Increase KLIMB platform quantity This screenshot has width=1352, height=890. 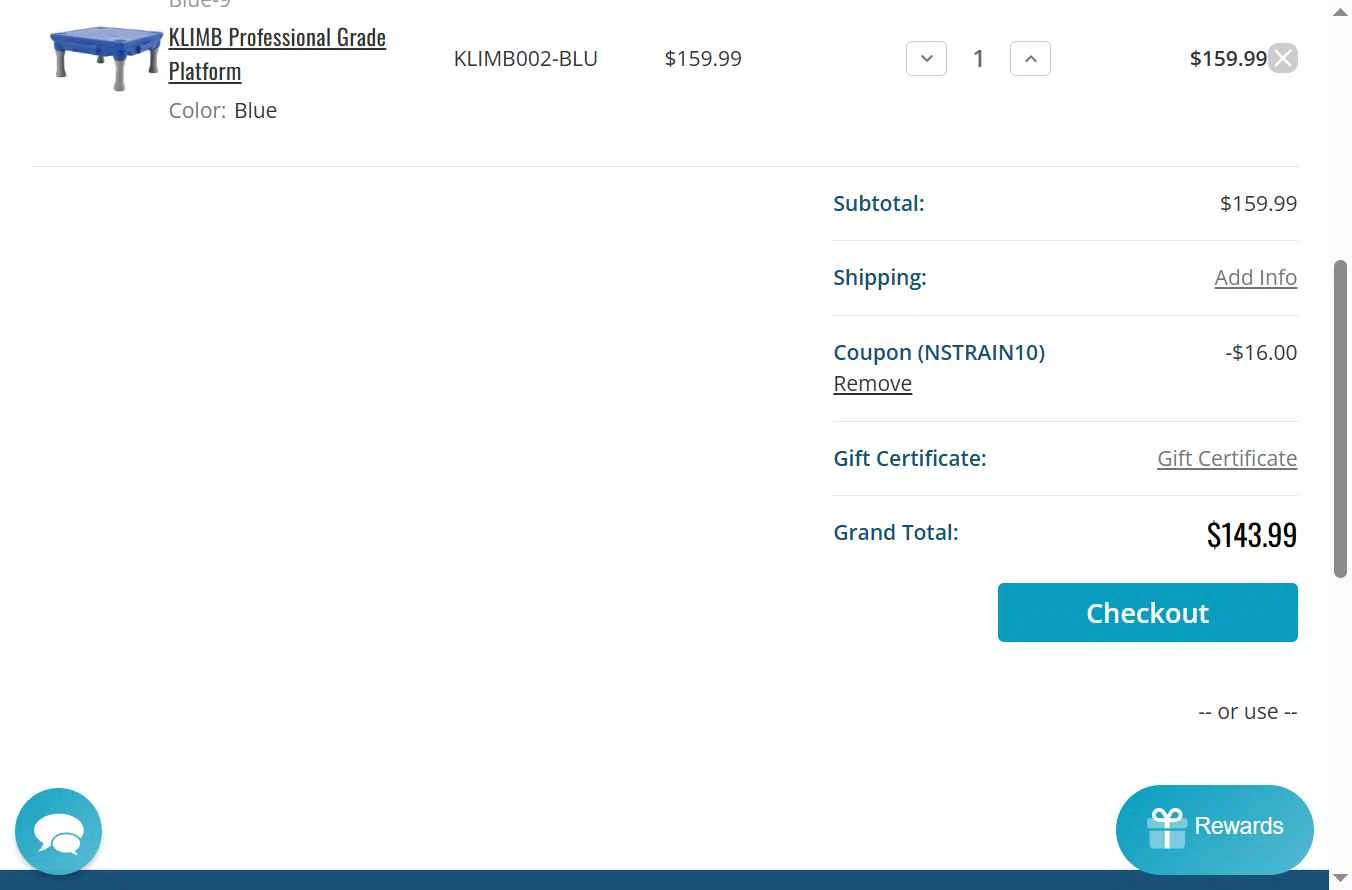click(x=1030, y=58)
